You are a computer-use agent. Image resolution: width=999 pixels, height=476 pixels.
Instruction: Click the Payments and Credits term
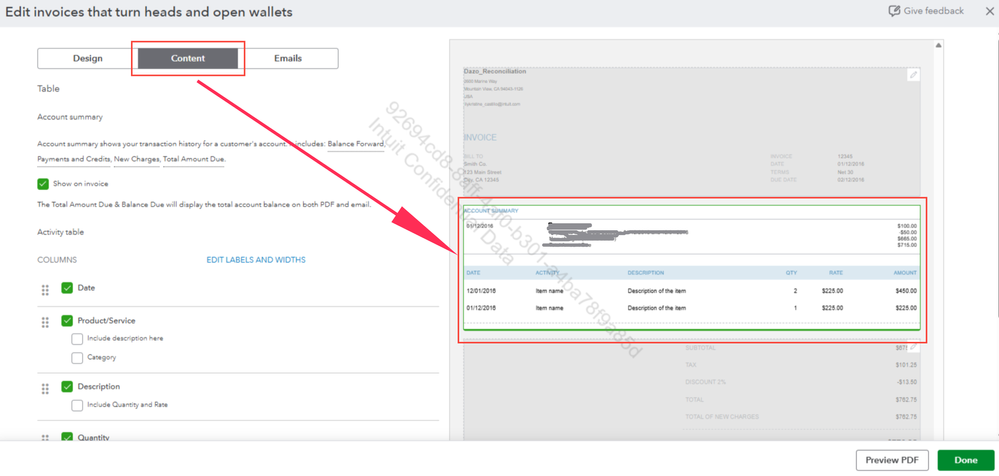(74, 159)
